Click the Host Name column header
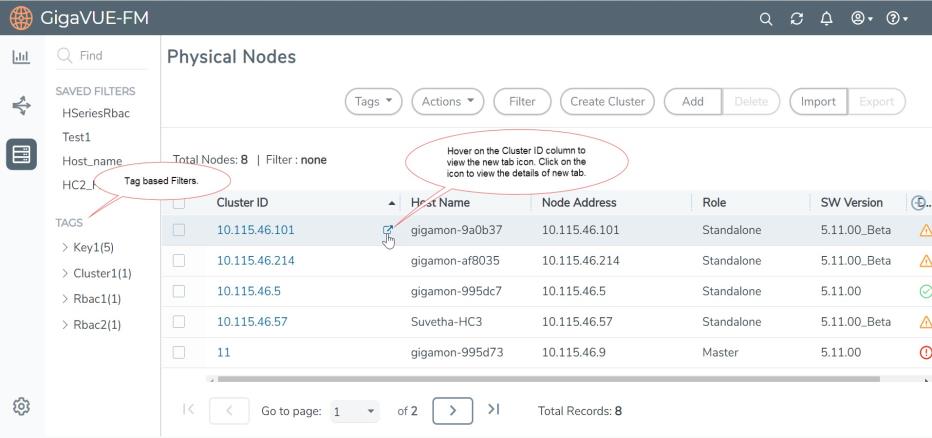Viewport: 932px width, 438px height. tap(440, 203)
